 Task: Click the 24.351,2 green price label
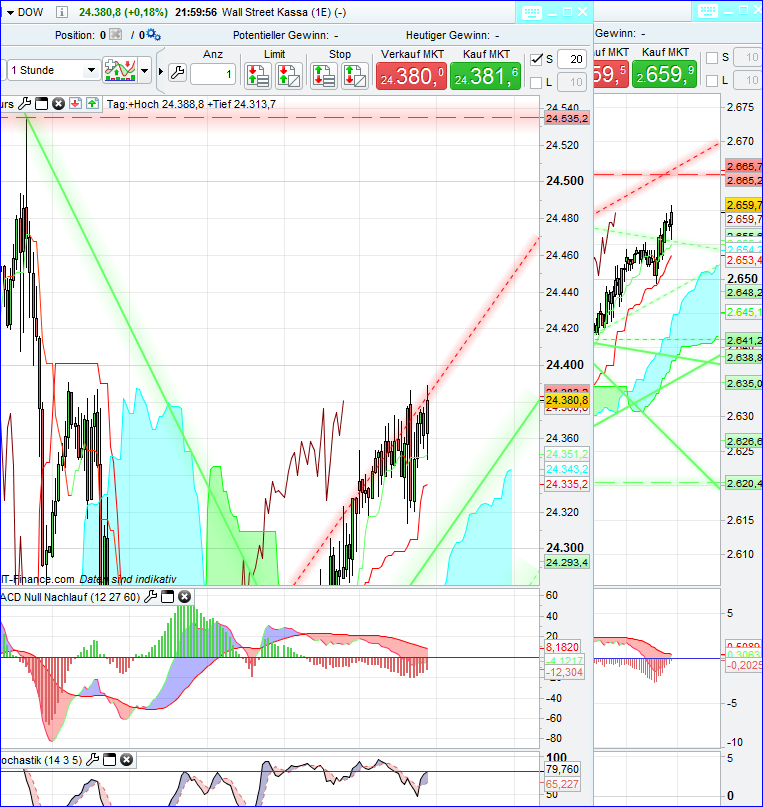pos(566,454)
